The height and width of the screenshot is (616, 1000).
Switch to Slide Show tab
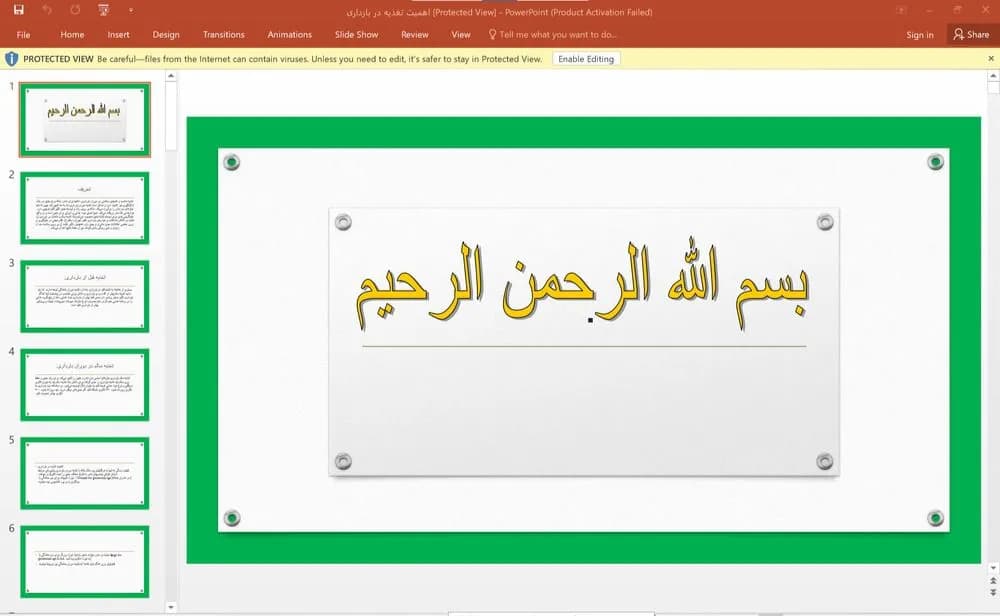[357, 34]
